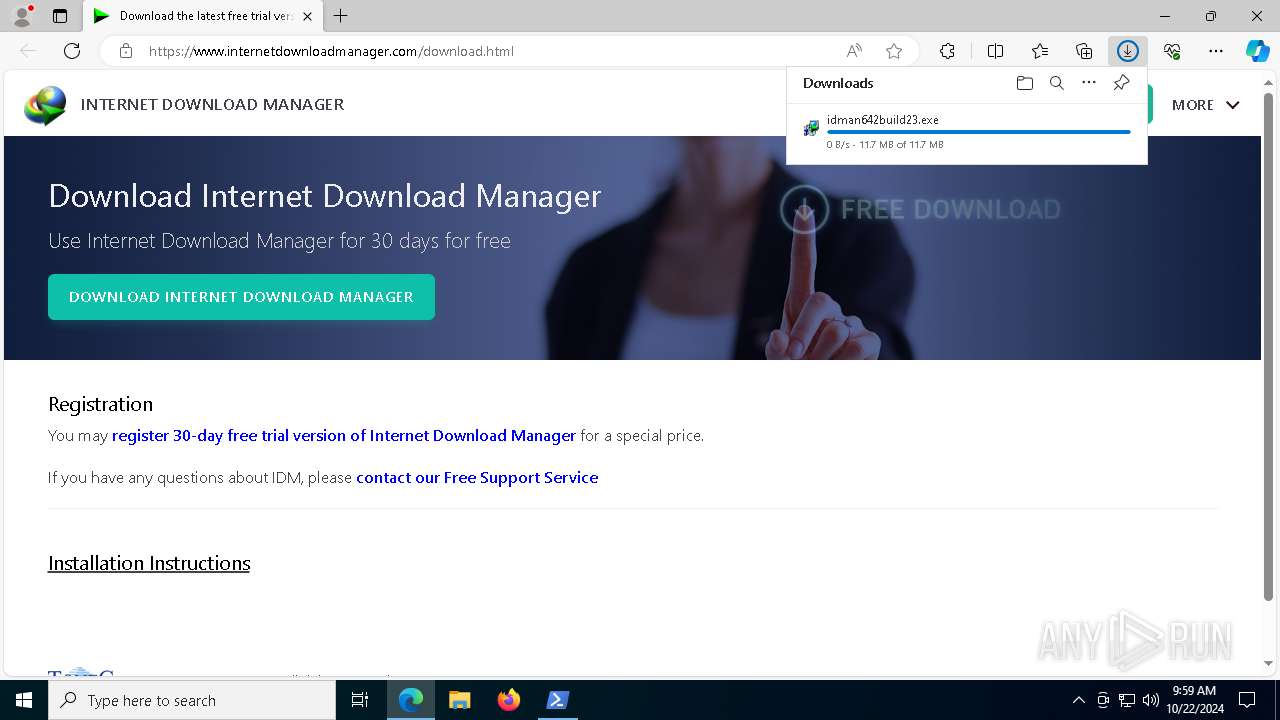Toggle split screen view
Viewport: 1280px width, 720px height.
[995, 51]
